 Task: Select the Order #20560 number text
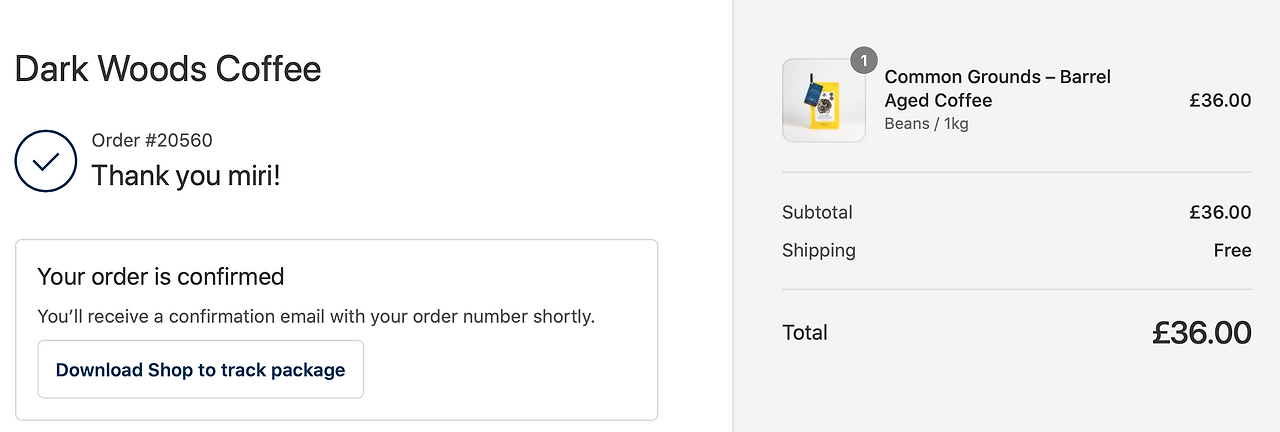coord(152,141)
